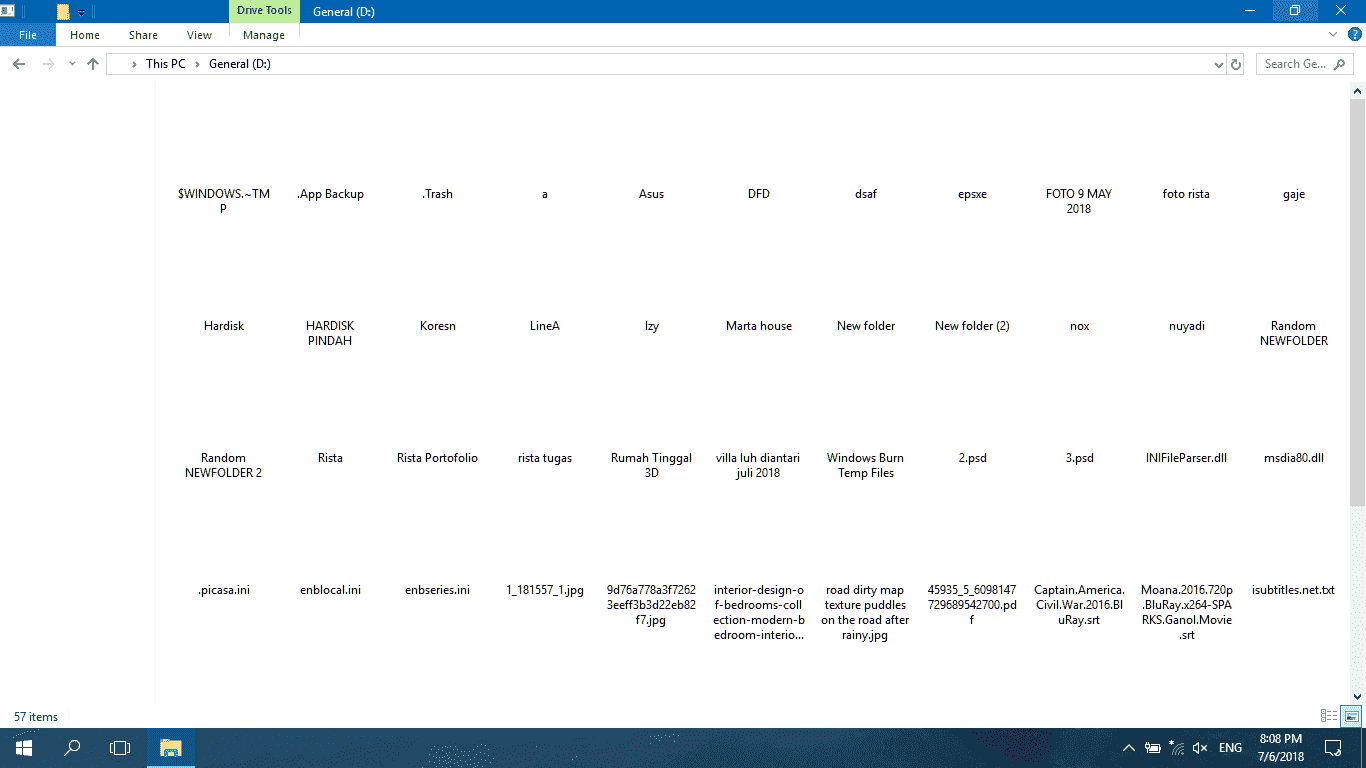
Task: Go back with the Back arrow
Action: (x=18, y=64)
